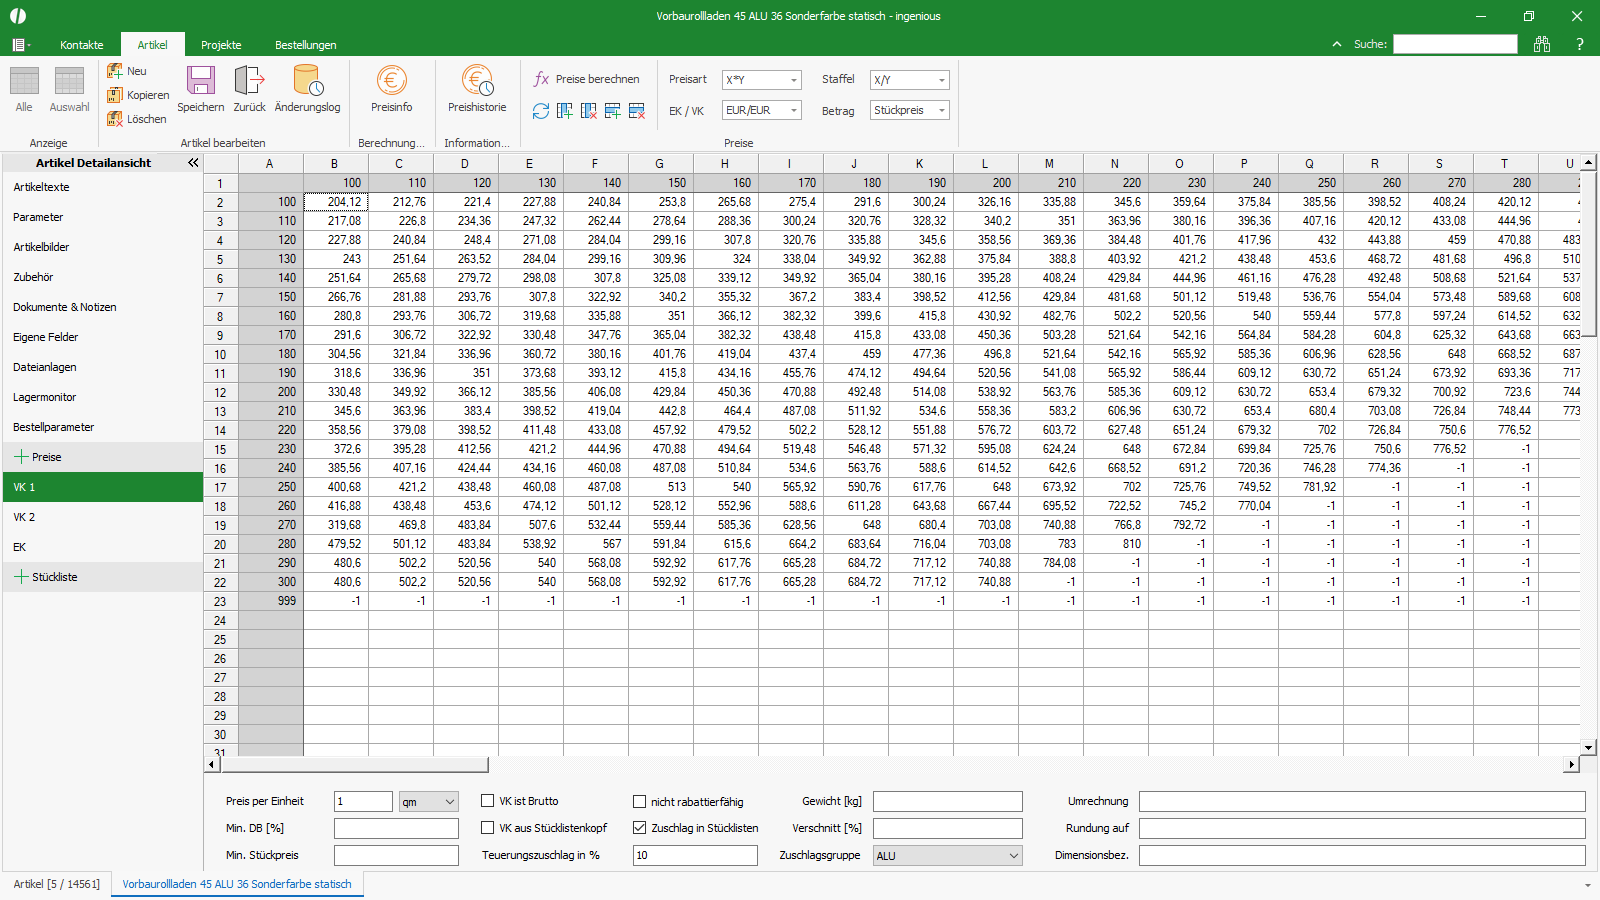Click the binoculars search icon

1542,44
